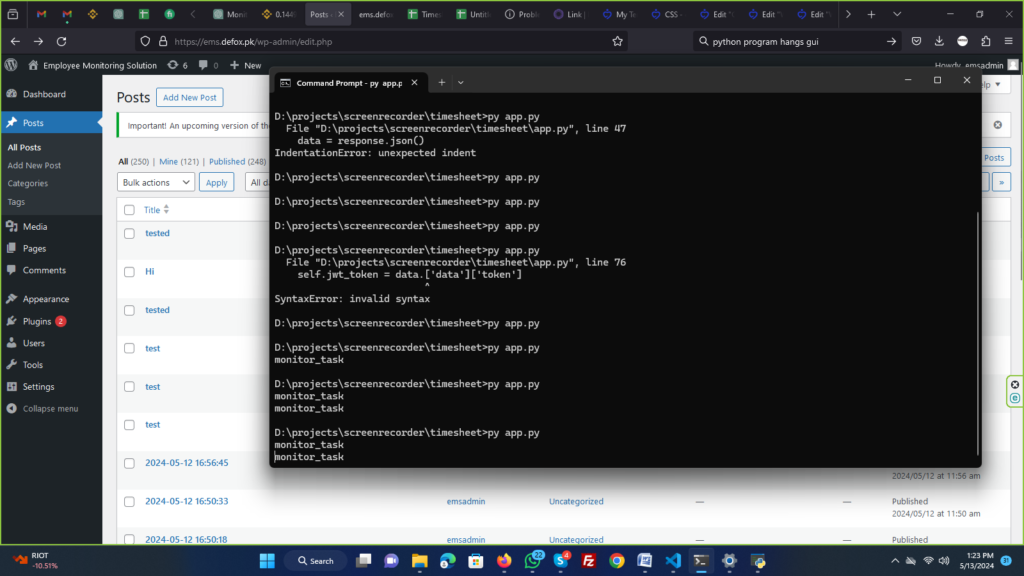Image resolution: width=1024 pixels, height=576 pixels.
Task: Open Firefox downloads panel
Action: [x=939, y=41]
